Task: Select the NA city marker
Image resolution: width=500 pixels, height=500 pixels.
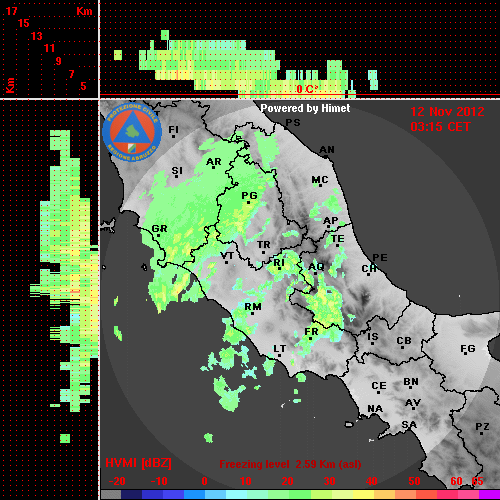Action: pos(375,410)
